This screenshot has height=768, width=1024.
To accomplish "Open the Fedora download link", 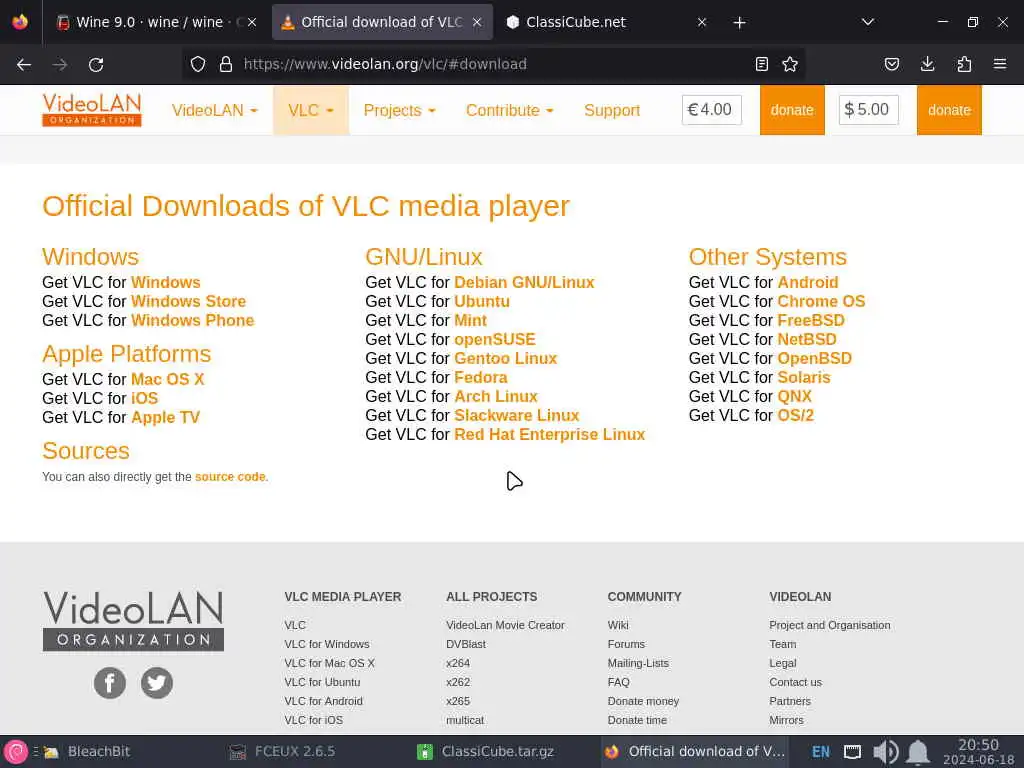I will pos(481,377).
